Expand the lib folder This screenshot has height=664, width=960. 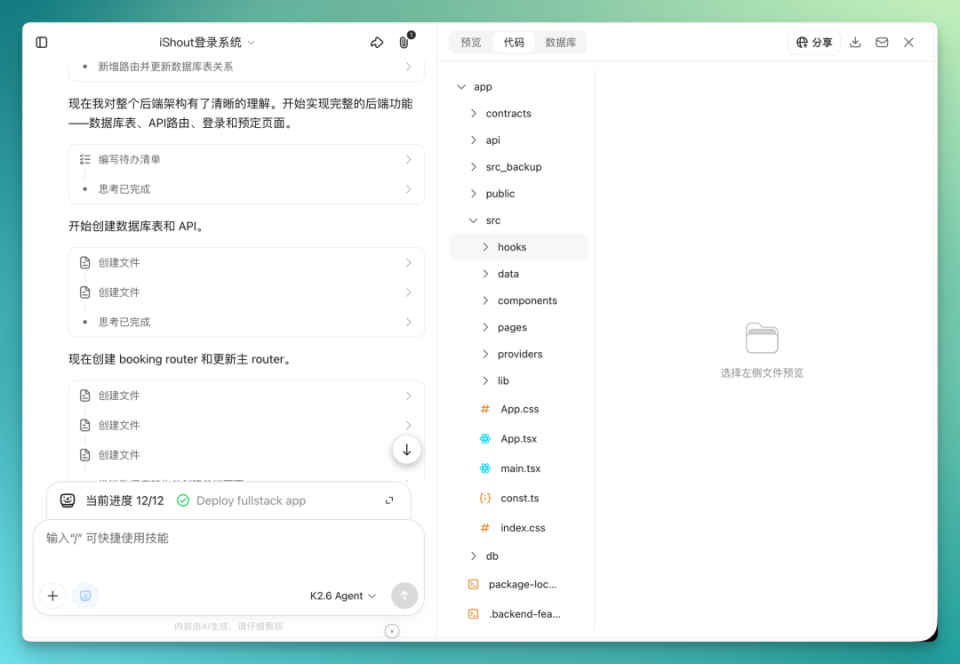pos(485,381)
